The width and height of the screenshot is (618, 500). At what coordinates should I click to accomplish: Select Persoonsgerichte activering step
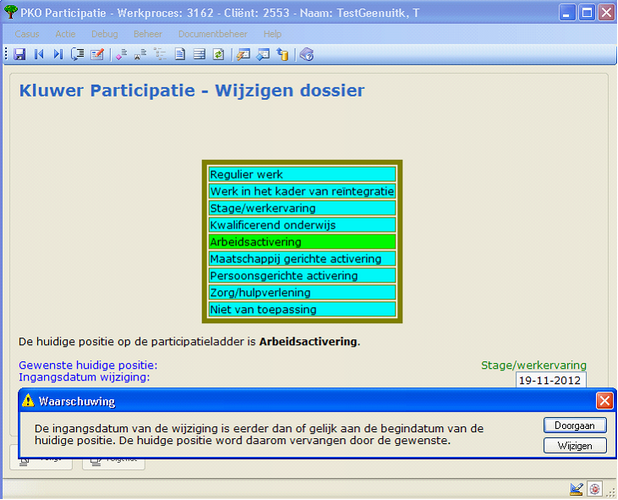coord(302,275)
